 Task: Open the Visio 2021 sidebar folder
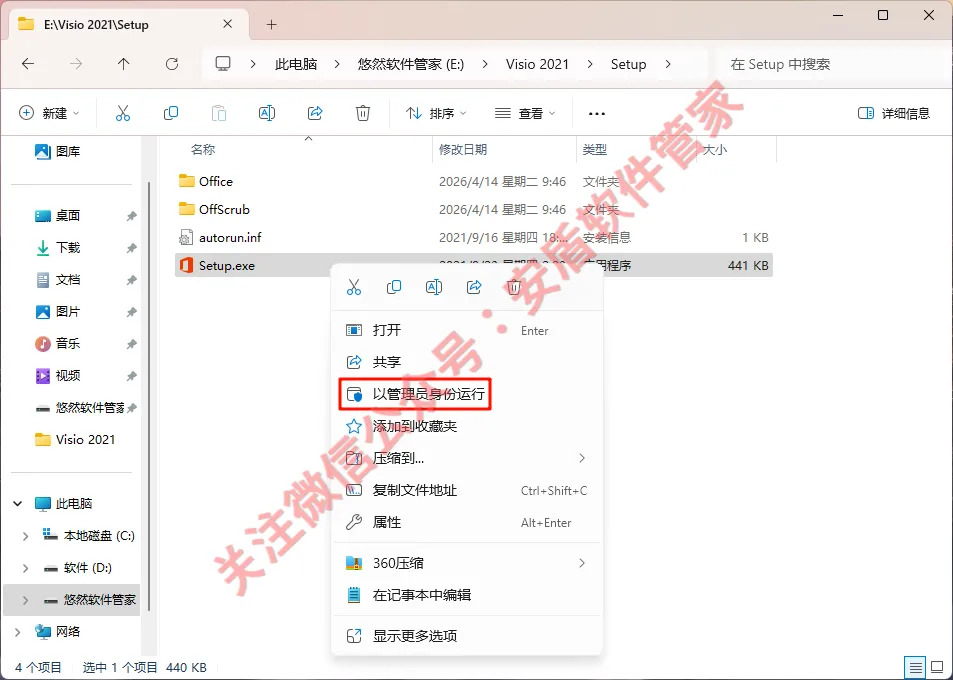point(74,439)
